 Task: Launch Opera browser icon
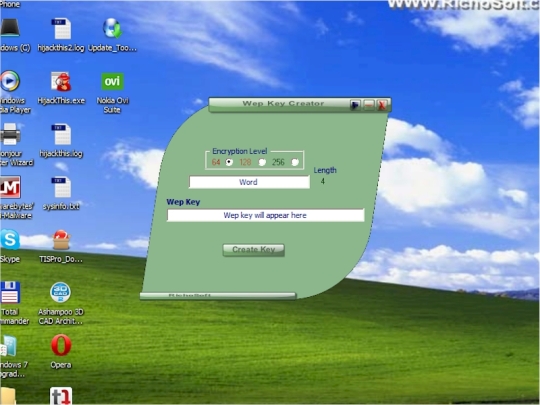pos(61,345)
